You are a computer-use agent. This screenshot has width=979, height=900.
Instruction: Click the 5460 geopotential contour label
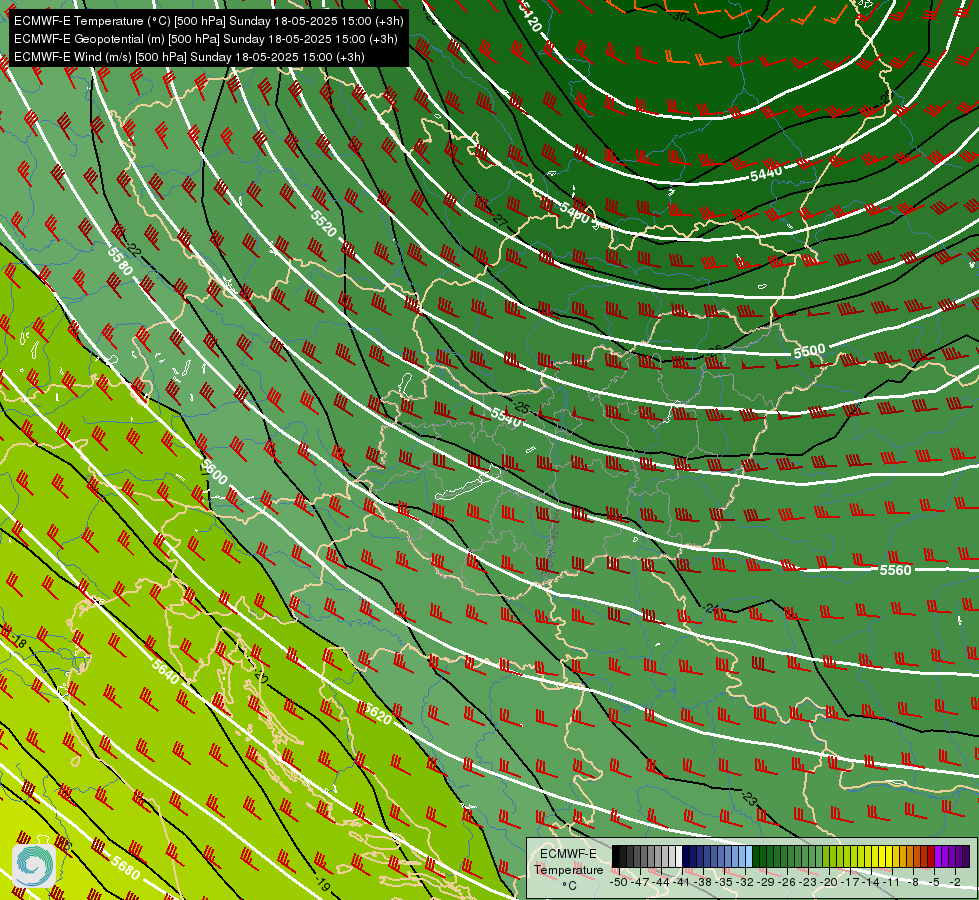[574, 213]
